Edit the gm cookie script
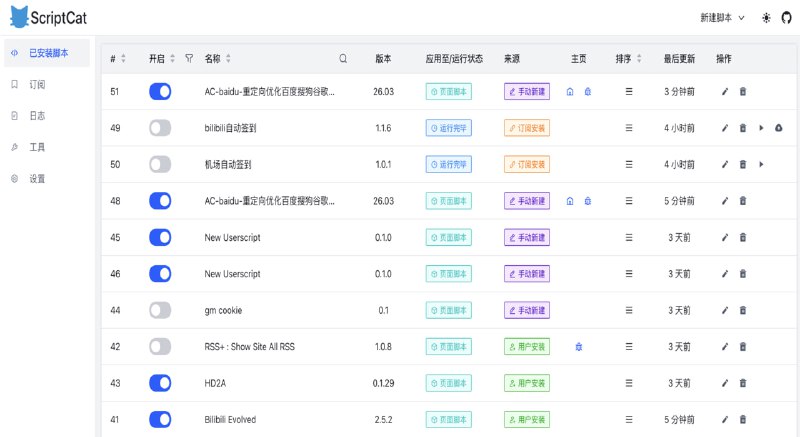Screen dimensions: 800x437 [725, 310]
